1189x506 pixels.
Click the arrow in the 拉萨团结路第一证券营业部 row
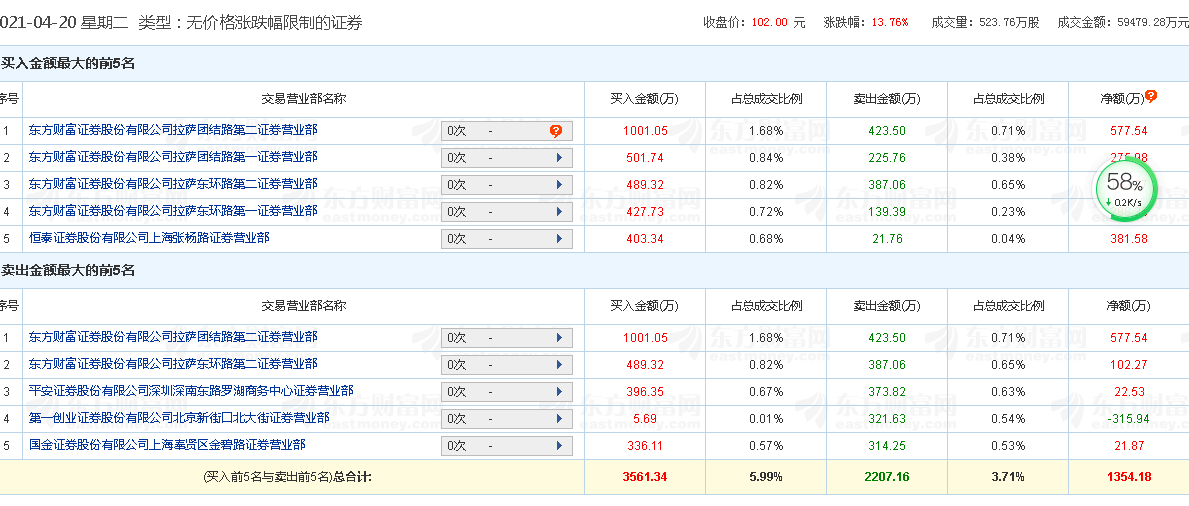[558, 157]
